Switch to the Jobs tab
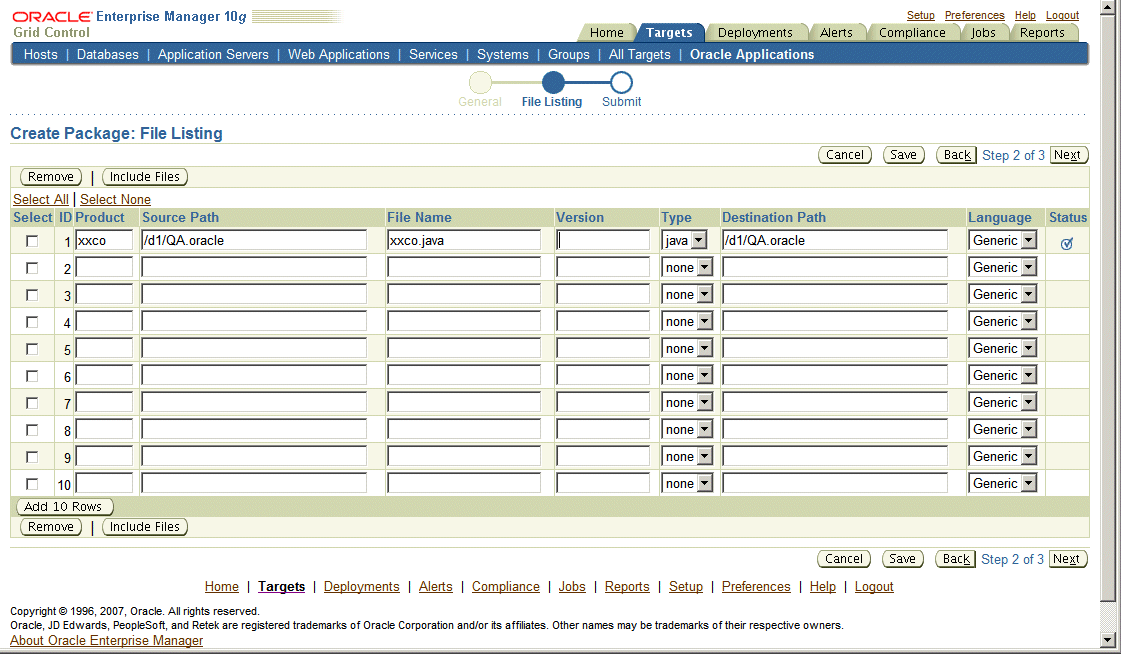This screenshot has height=654, width=1121. point(983,33)
